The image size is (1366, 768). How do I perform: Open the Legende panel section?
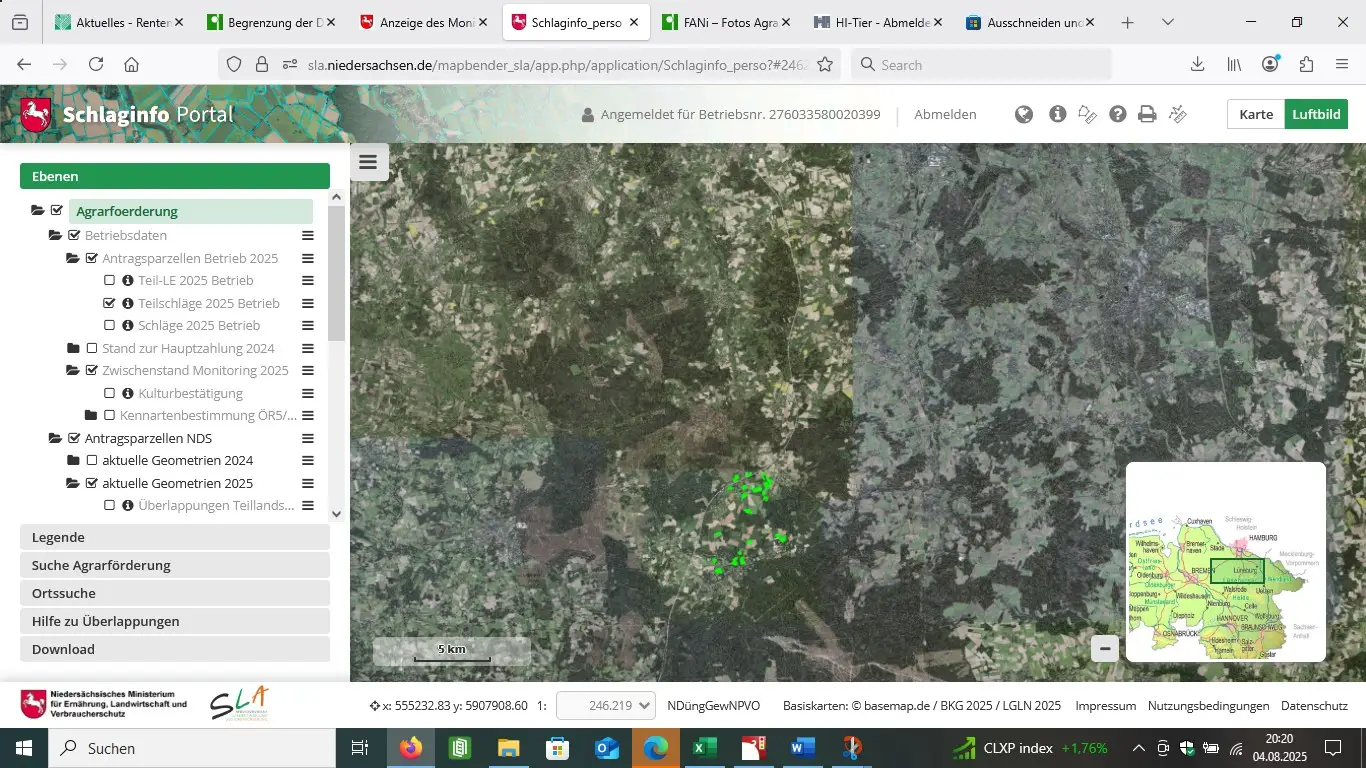175,537
